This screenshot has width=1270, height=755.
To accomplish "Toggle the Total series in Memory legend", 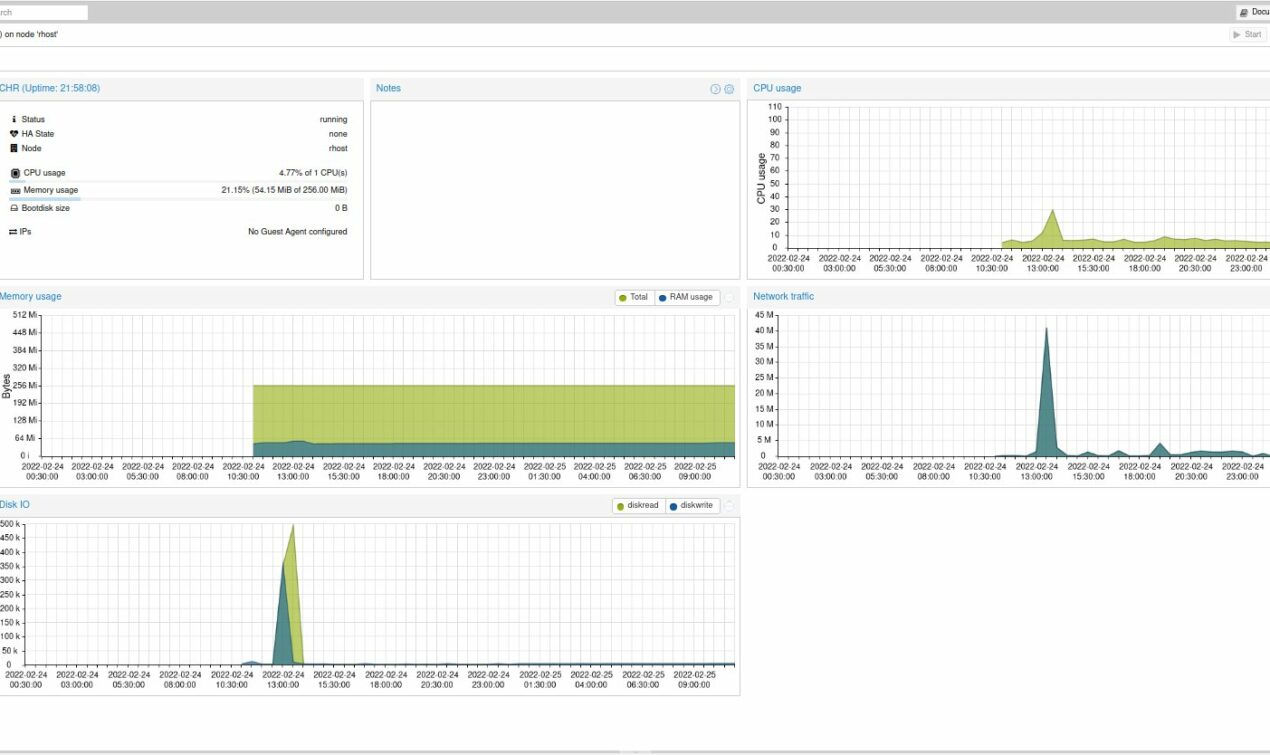I will (634, 297).
